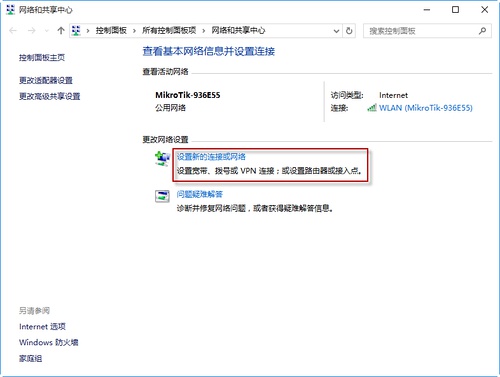Click the window title bar network icon
Screen dimensions: 500x377
point(11,10)
